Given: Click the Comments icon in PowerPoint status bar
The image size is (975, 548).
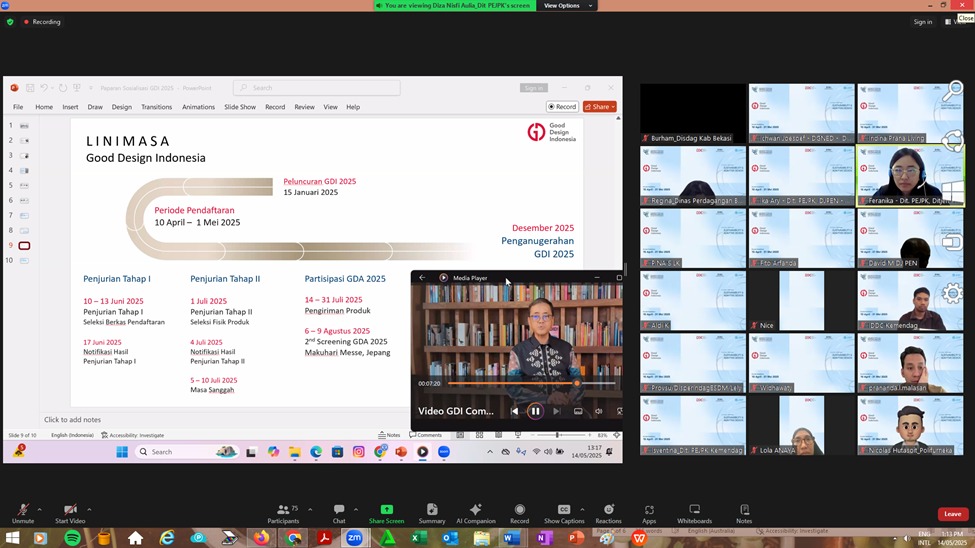Looking at the screenshot, I should pyautogui.click(x=426, y=435).
